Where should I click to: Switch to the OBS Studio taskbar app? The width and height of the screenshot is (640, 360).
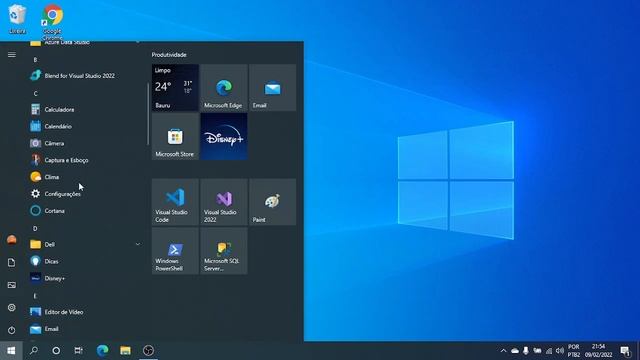[149, 351]
